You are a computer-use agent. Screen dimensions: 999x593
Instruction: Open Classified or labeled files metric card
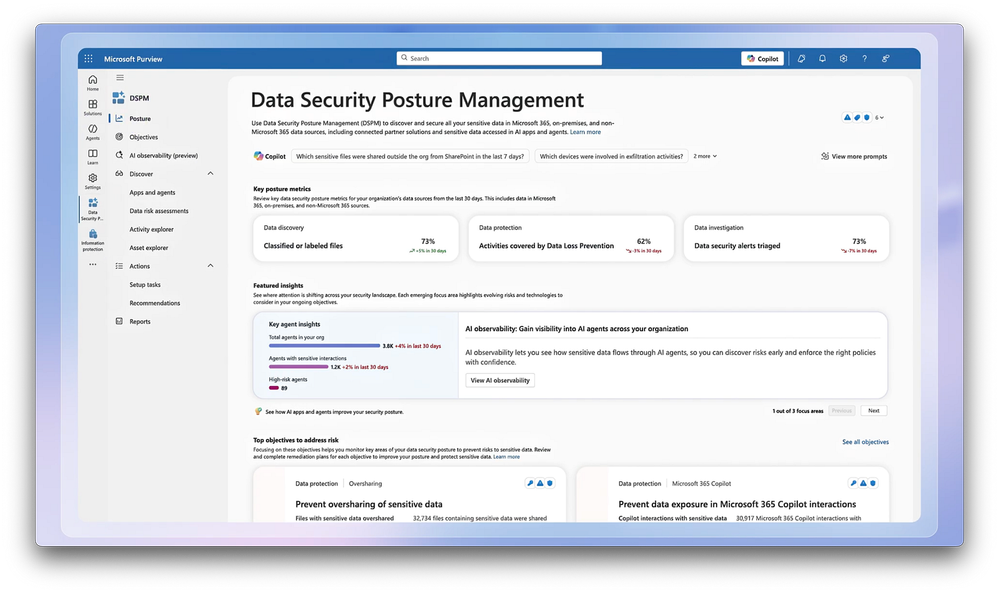356,238
